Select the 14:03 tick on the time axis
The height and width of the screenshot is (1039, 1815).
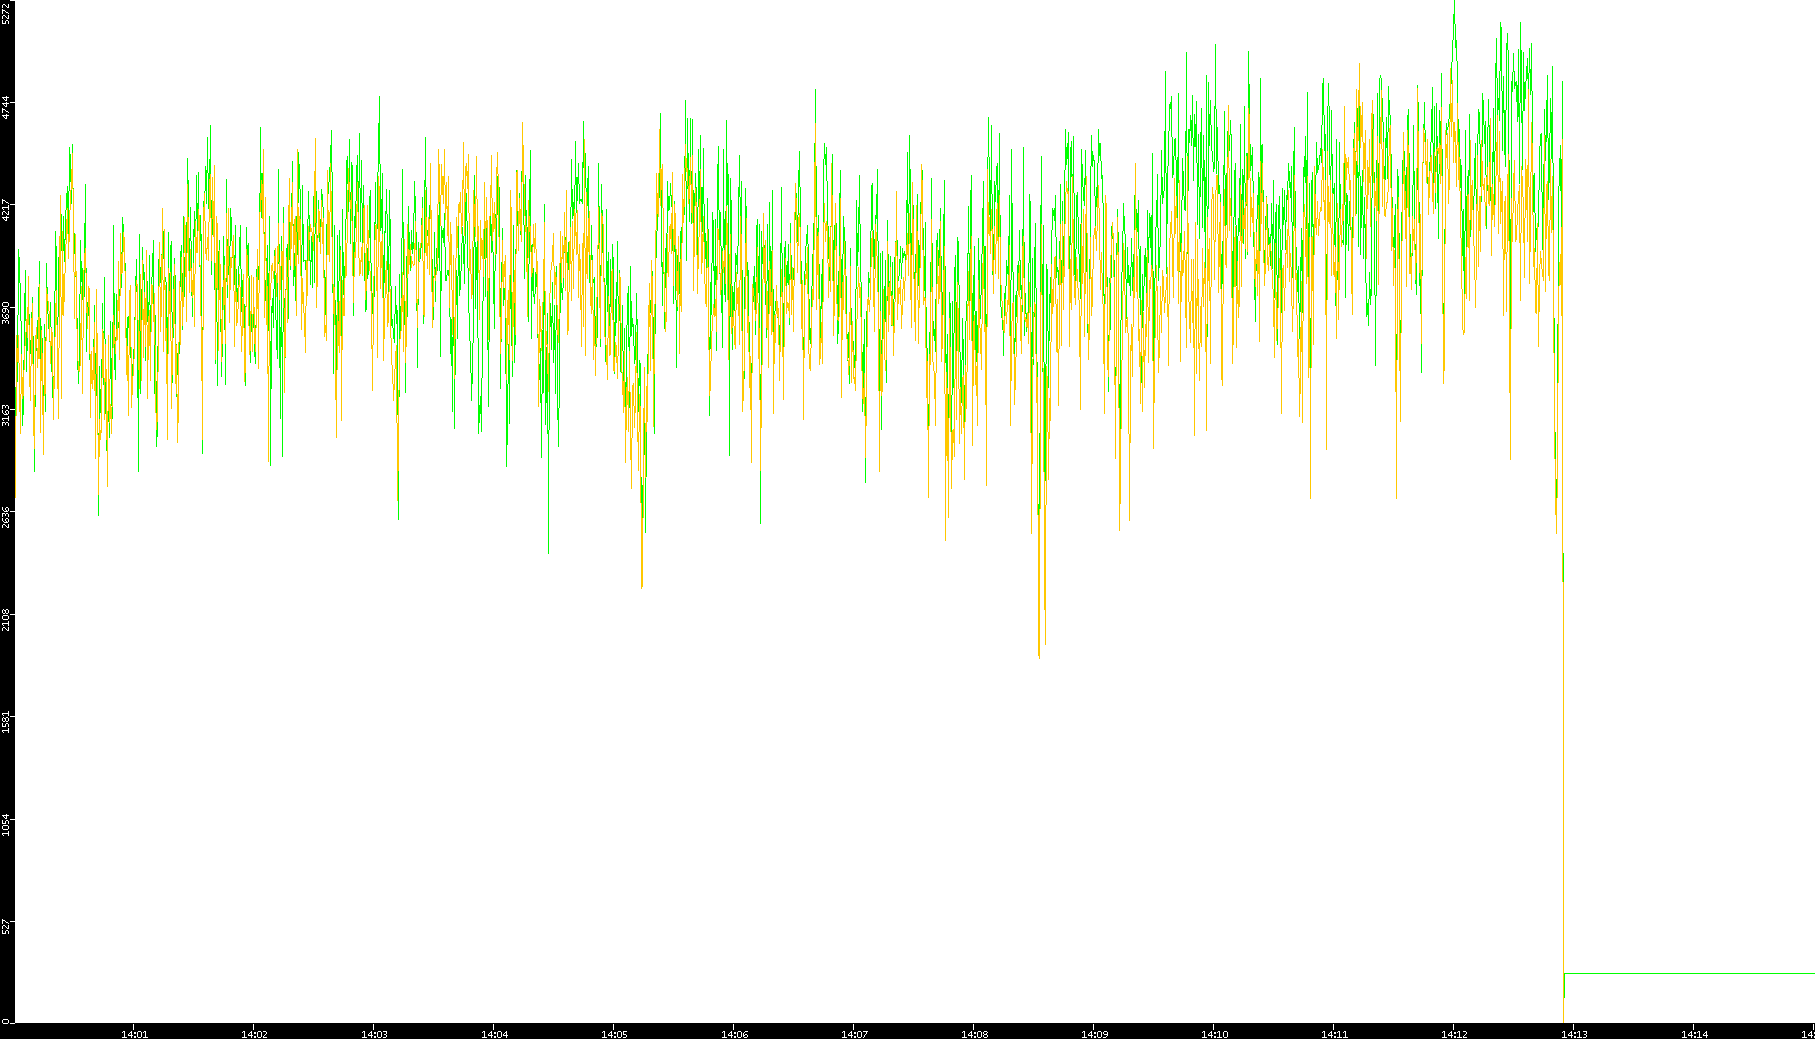[374, 1034]
